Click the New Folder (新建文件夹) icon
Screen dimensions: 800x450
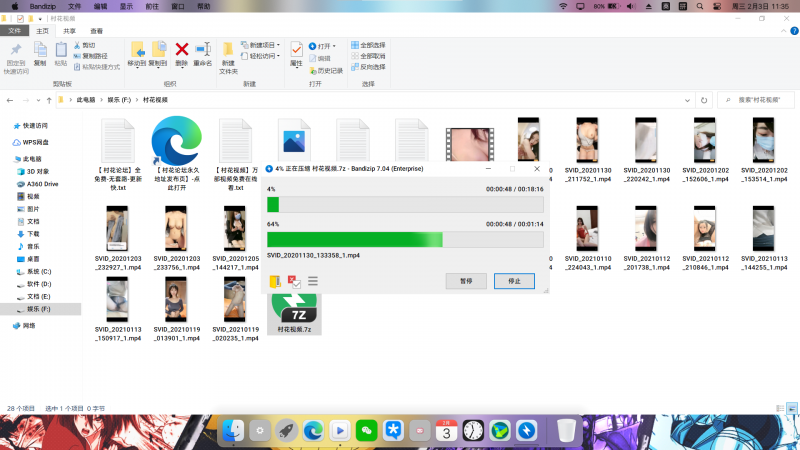[228, 54]
